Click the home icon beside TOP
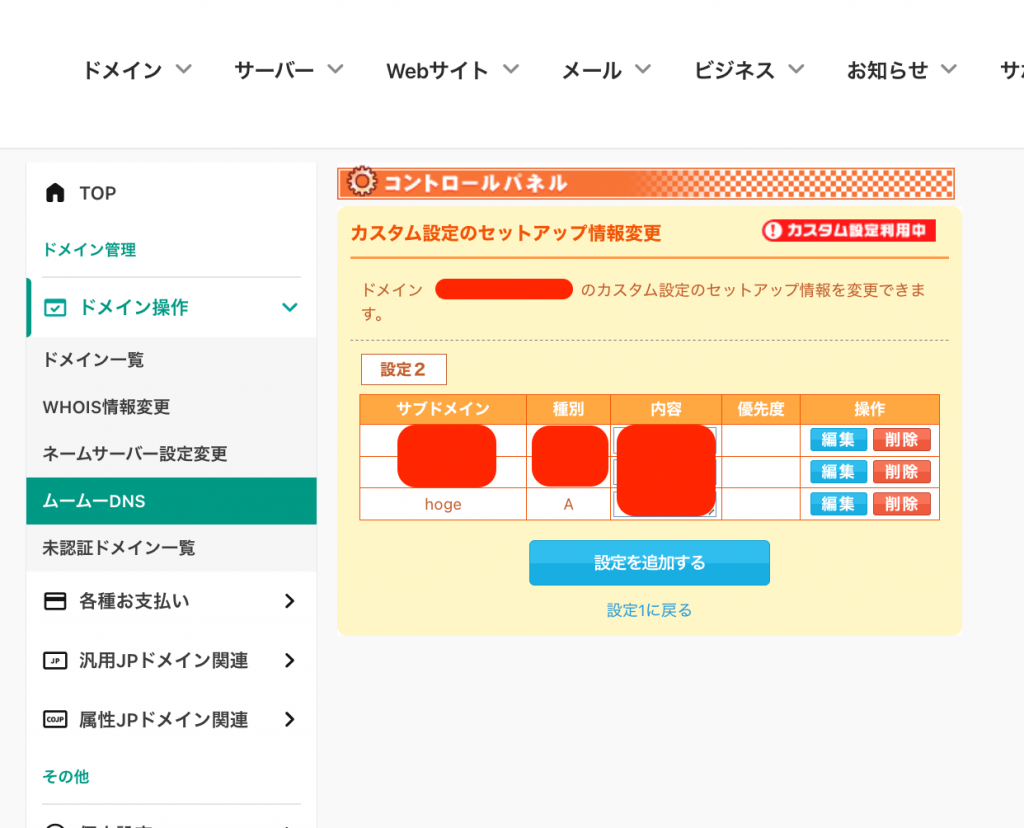The height and width of the screenshot is (828, 1024). pos(56,193)
